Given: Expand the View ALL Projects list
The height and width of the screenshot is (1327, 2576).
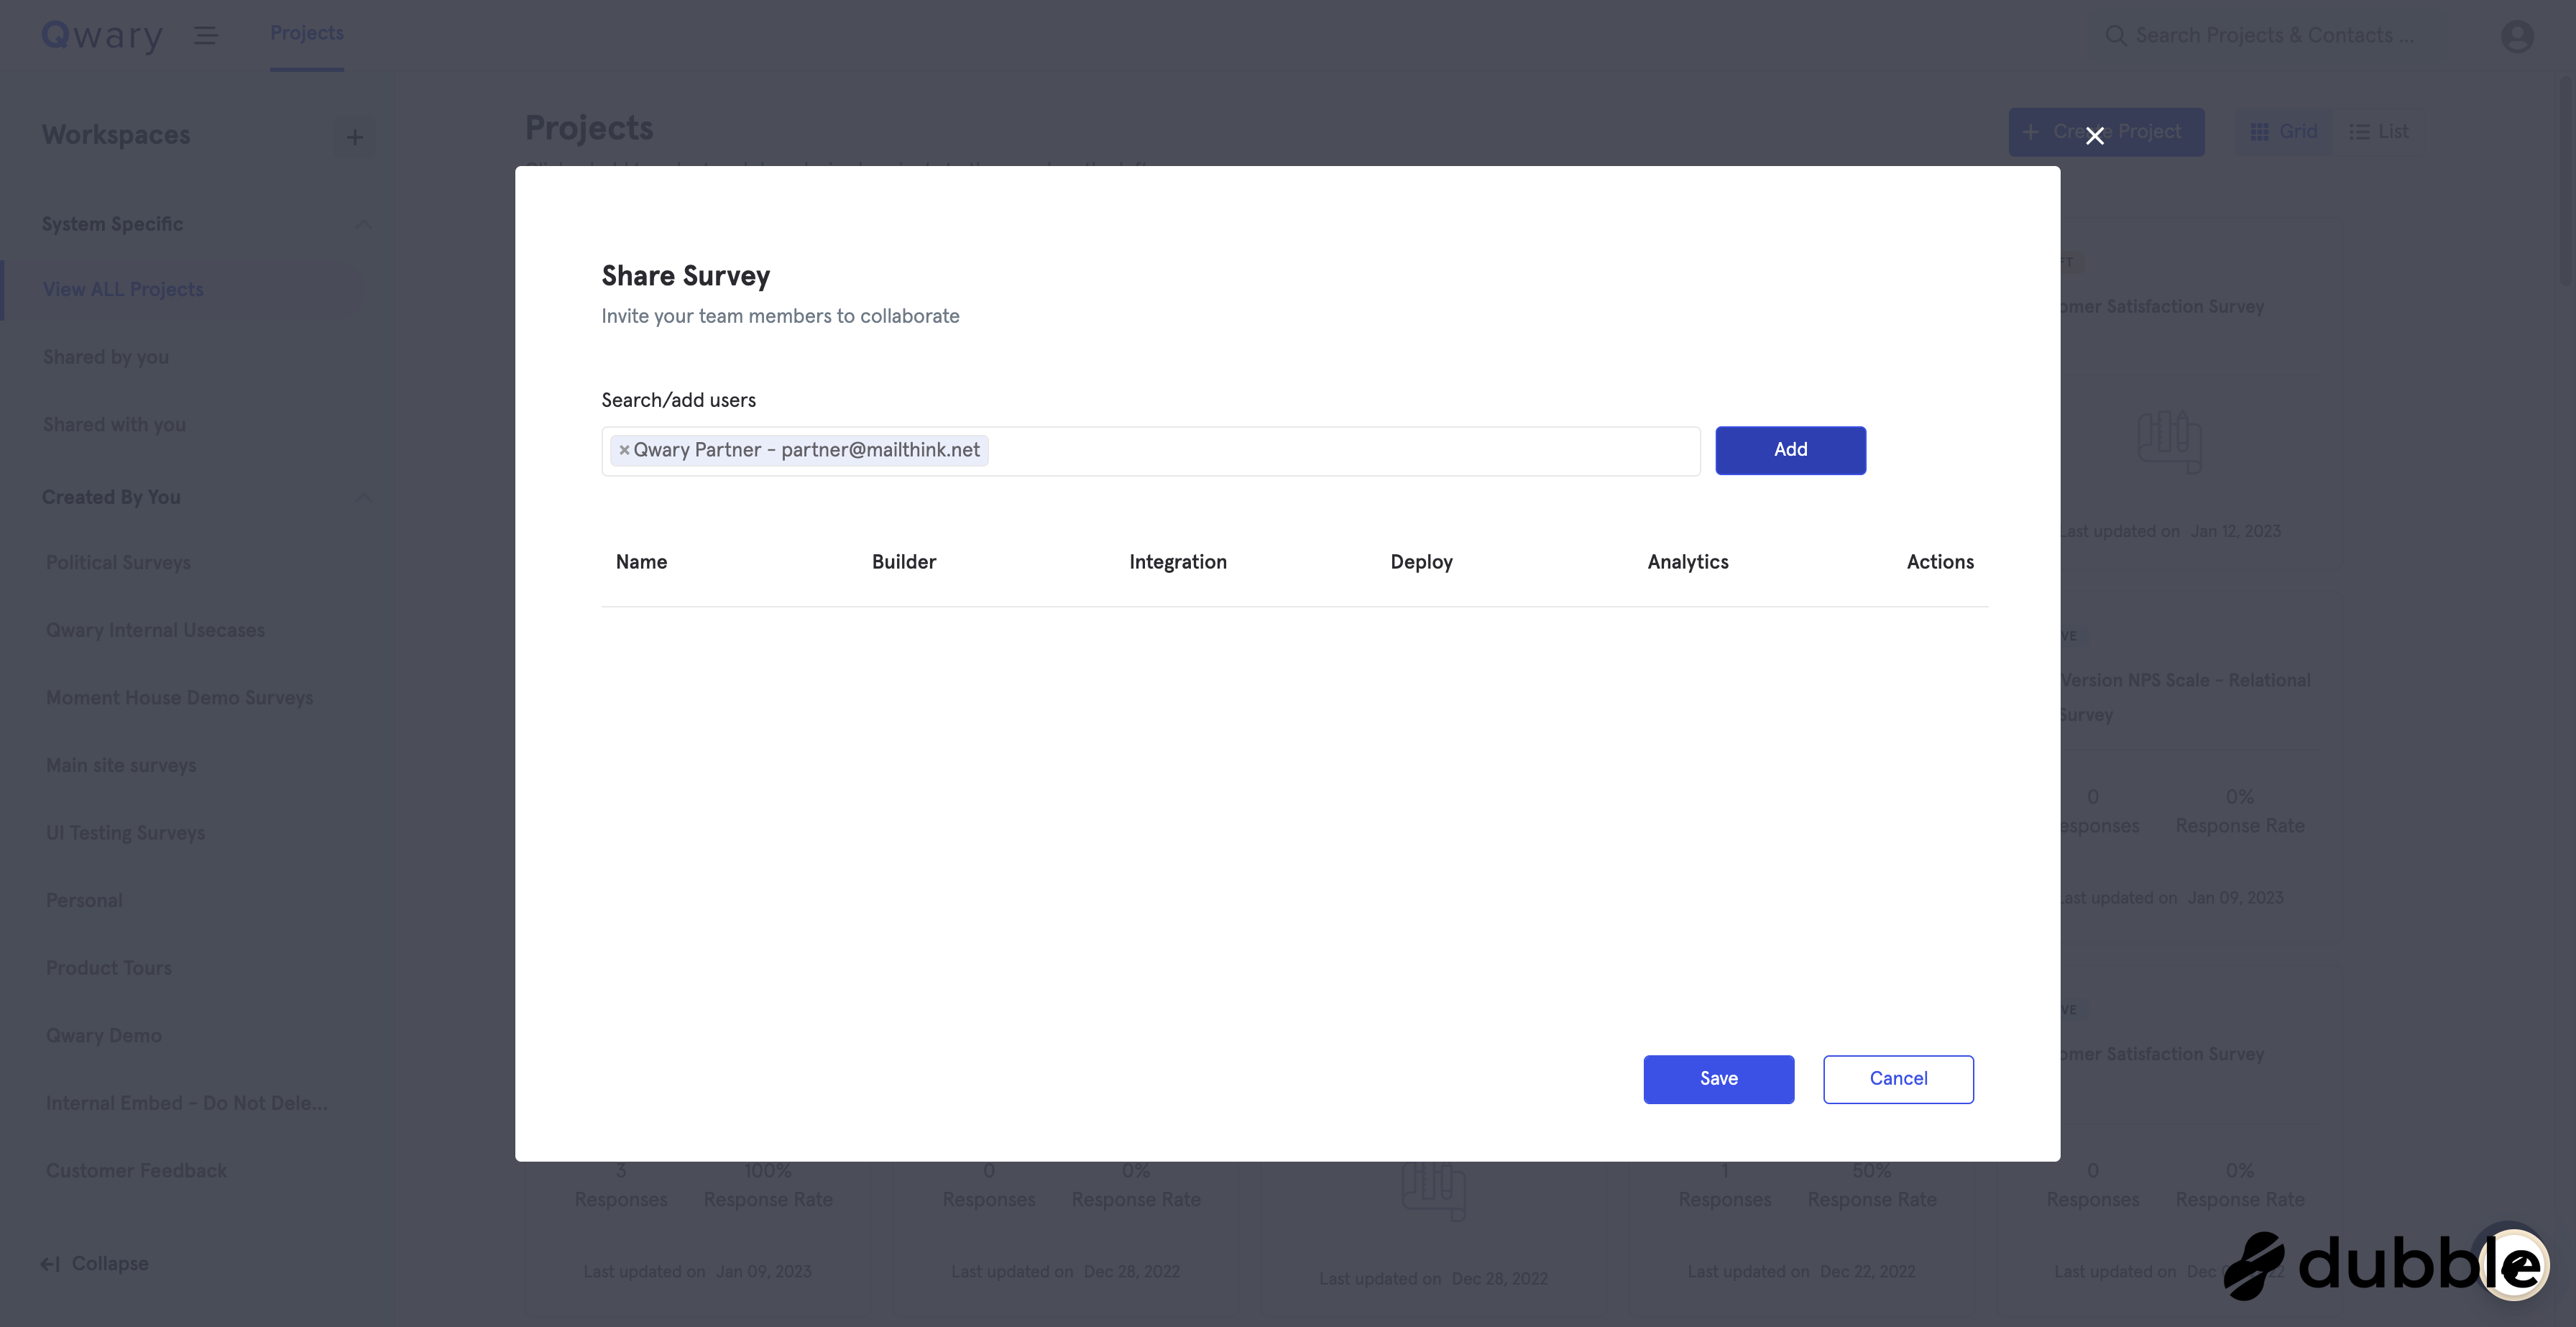Looking at the screenshot, I should [123, 289].
